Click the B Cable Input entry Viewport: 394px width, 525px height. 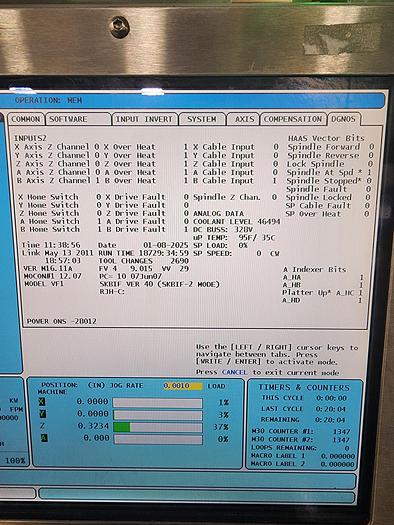pyautogui.click(x=236, y=181)
